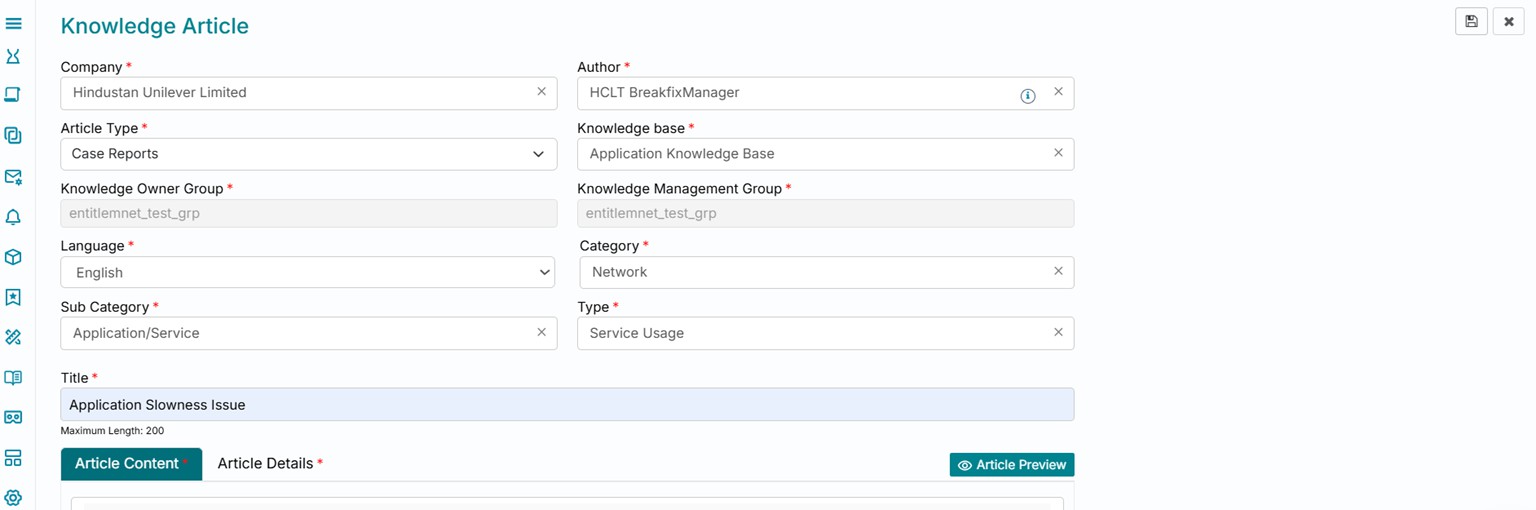This screenshot has width=1536, height=510.
Task: Click the starred bookmark sidebar icon
Action: pos(13,297)
